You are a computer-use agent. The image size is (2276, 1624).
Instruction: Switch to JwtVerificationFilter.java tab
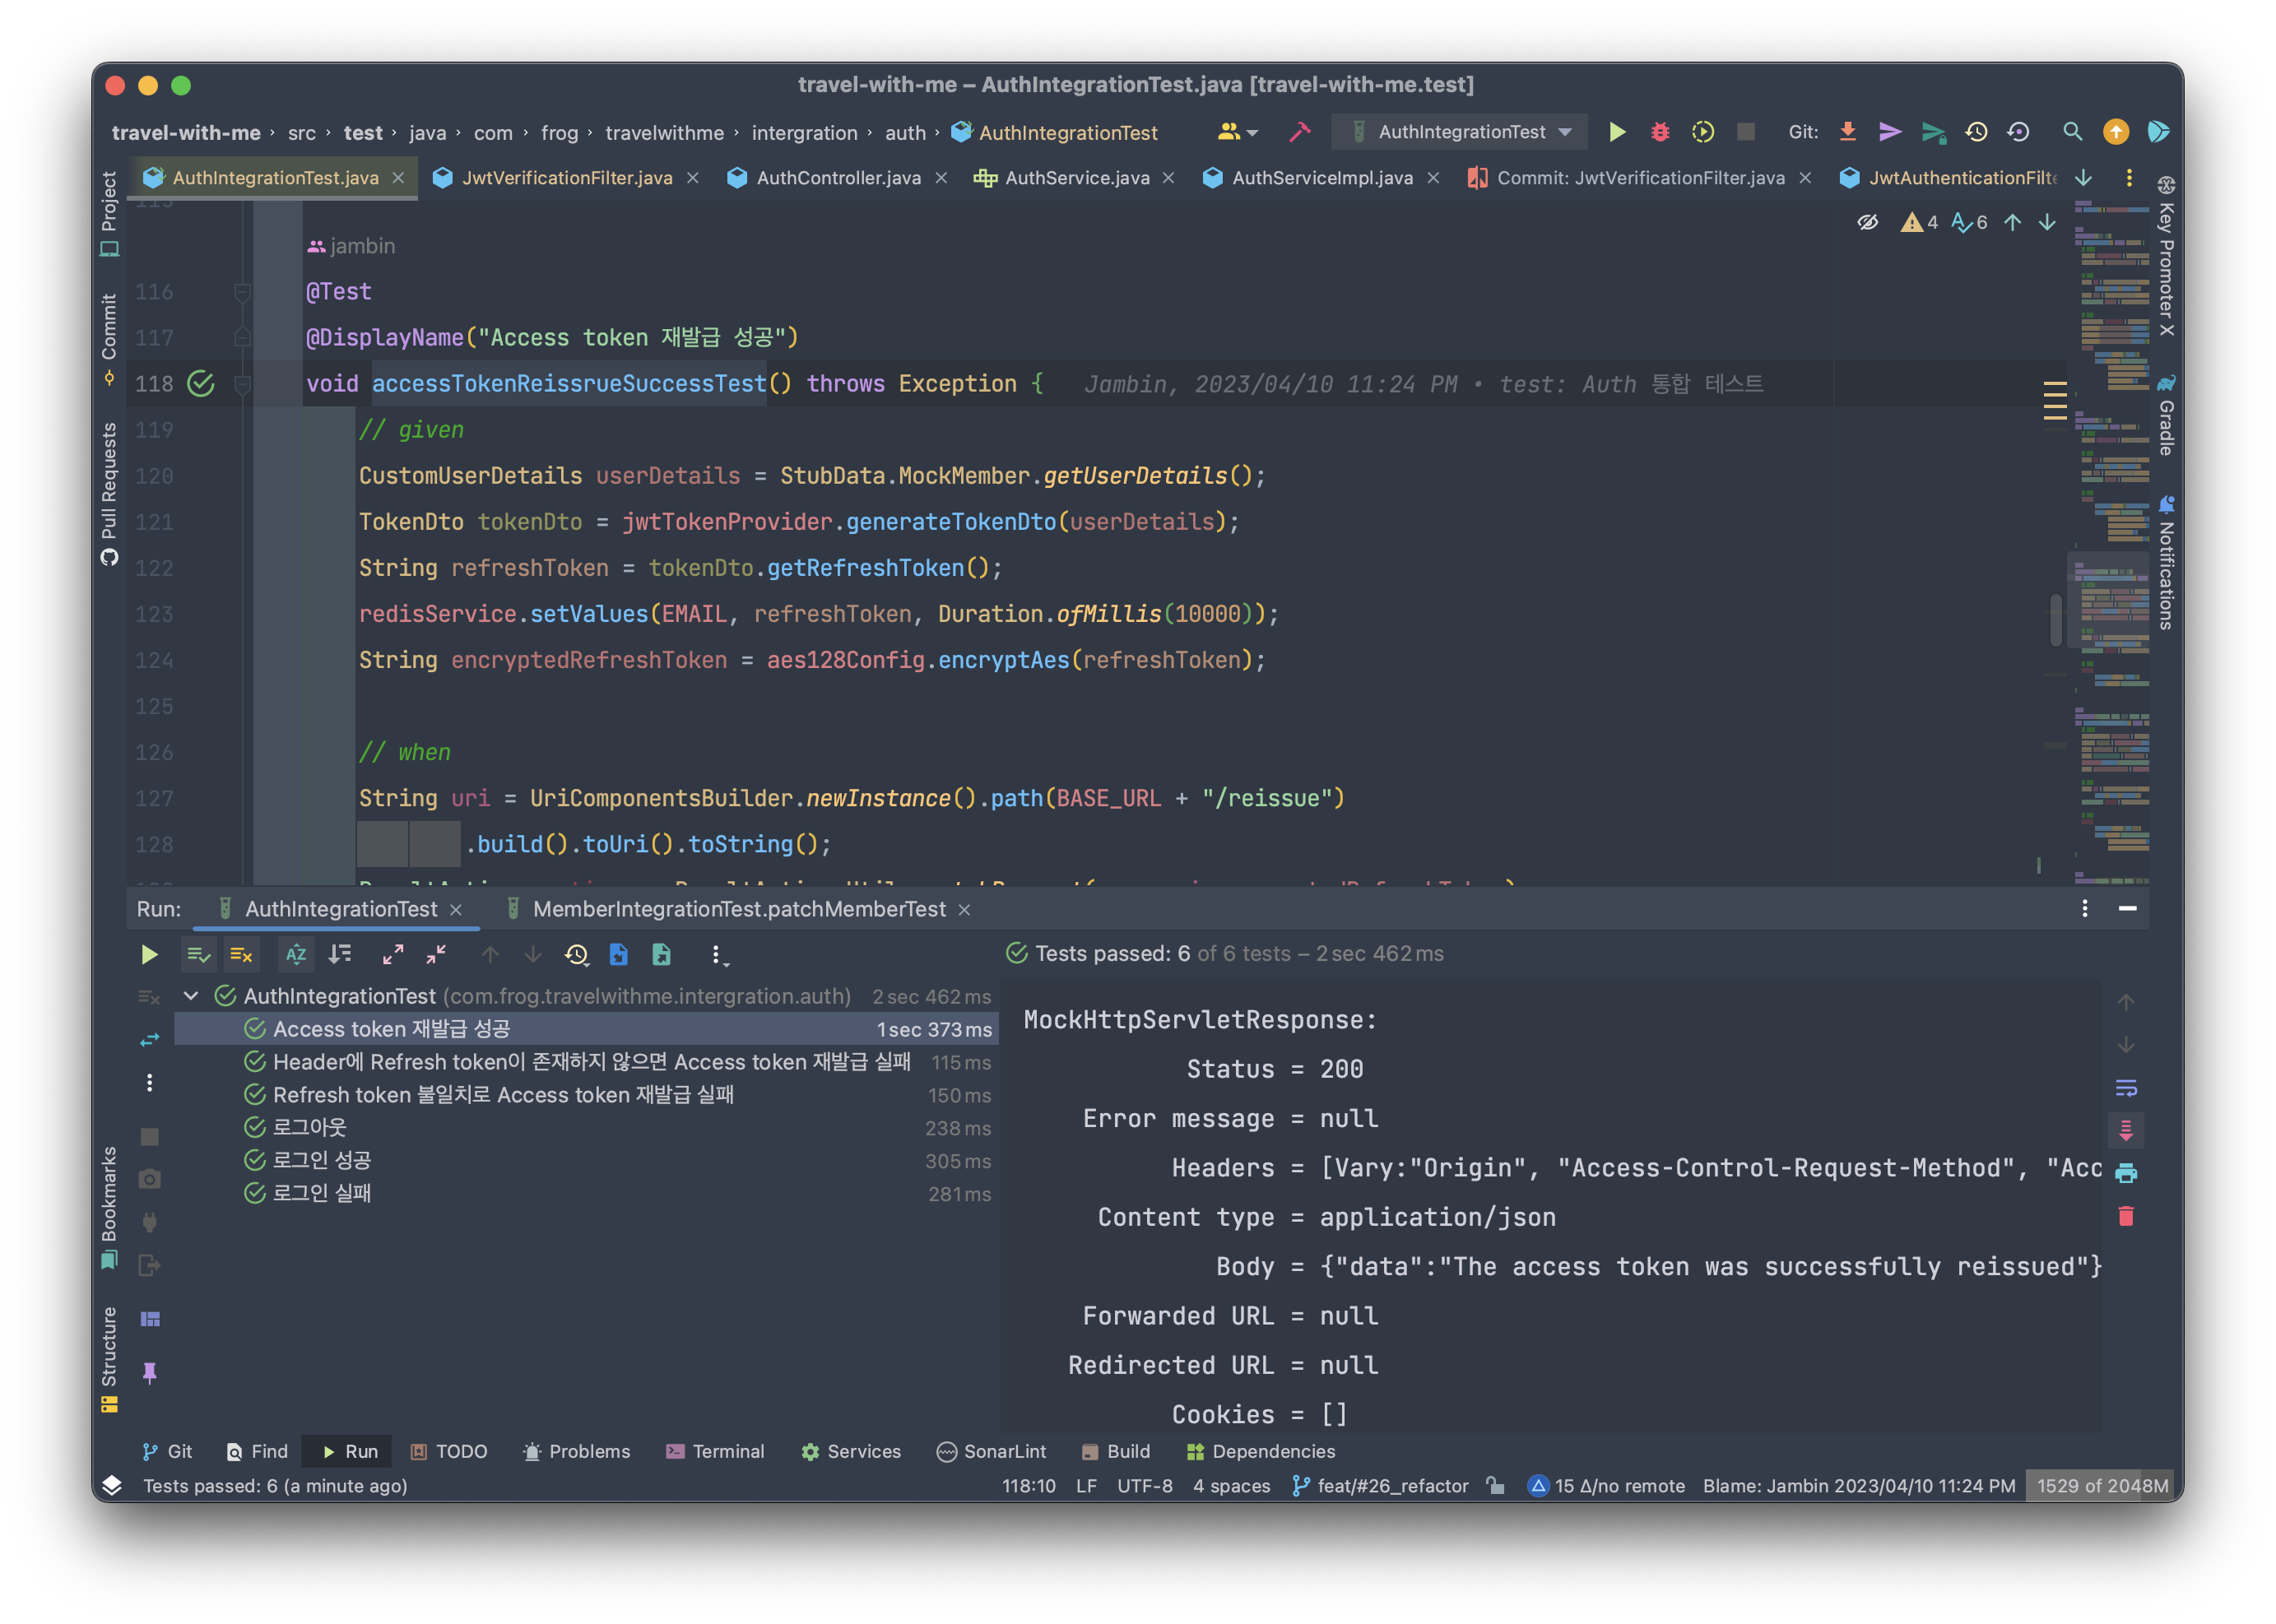(566, 178)
